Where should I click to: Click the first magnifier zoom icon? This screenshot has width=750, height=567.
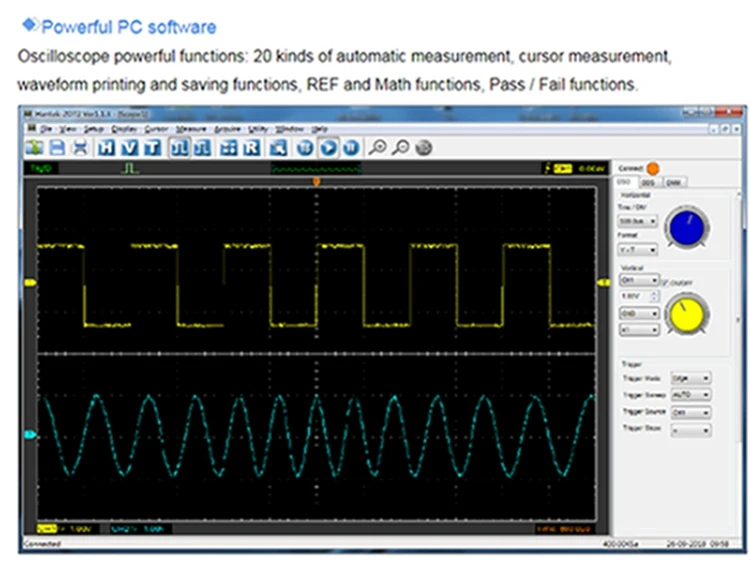point(377,147)
